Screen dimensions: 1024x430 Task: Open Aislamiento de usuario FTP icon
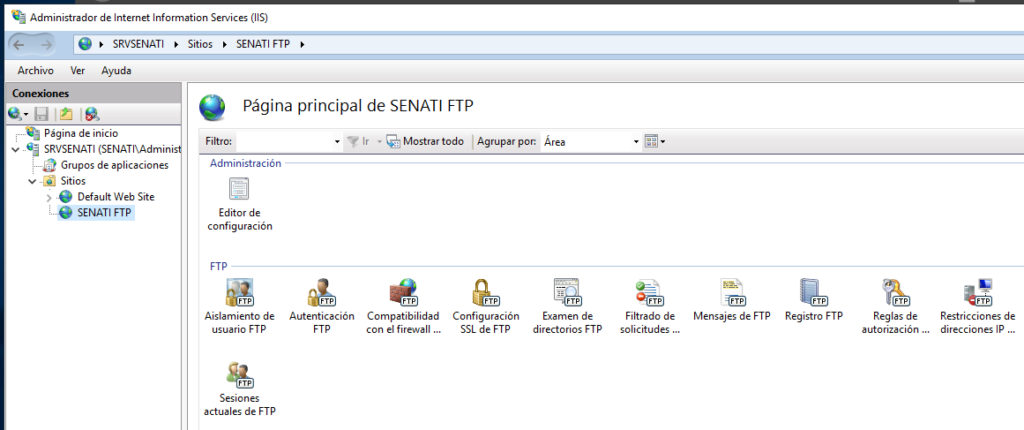pyautogui.click(x=240, y=293)
